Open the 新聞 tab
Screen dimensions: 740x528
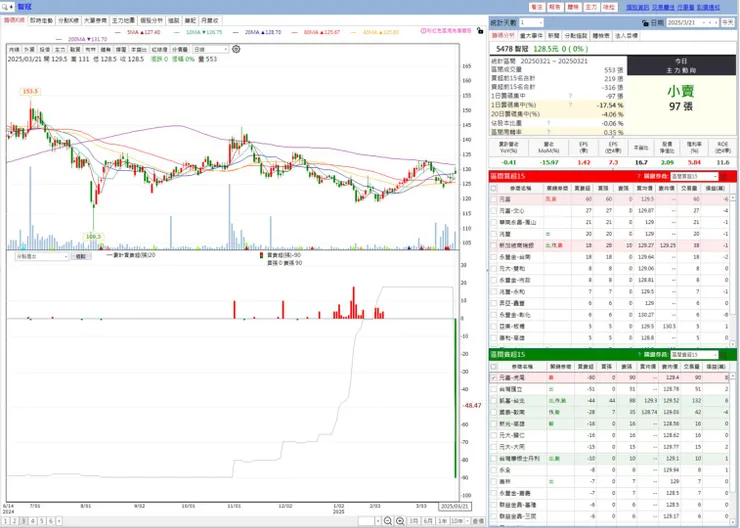coord(554,36)
